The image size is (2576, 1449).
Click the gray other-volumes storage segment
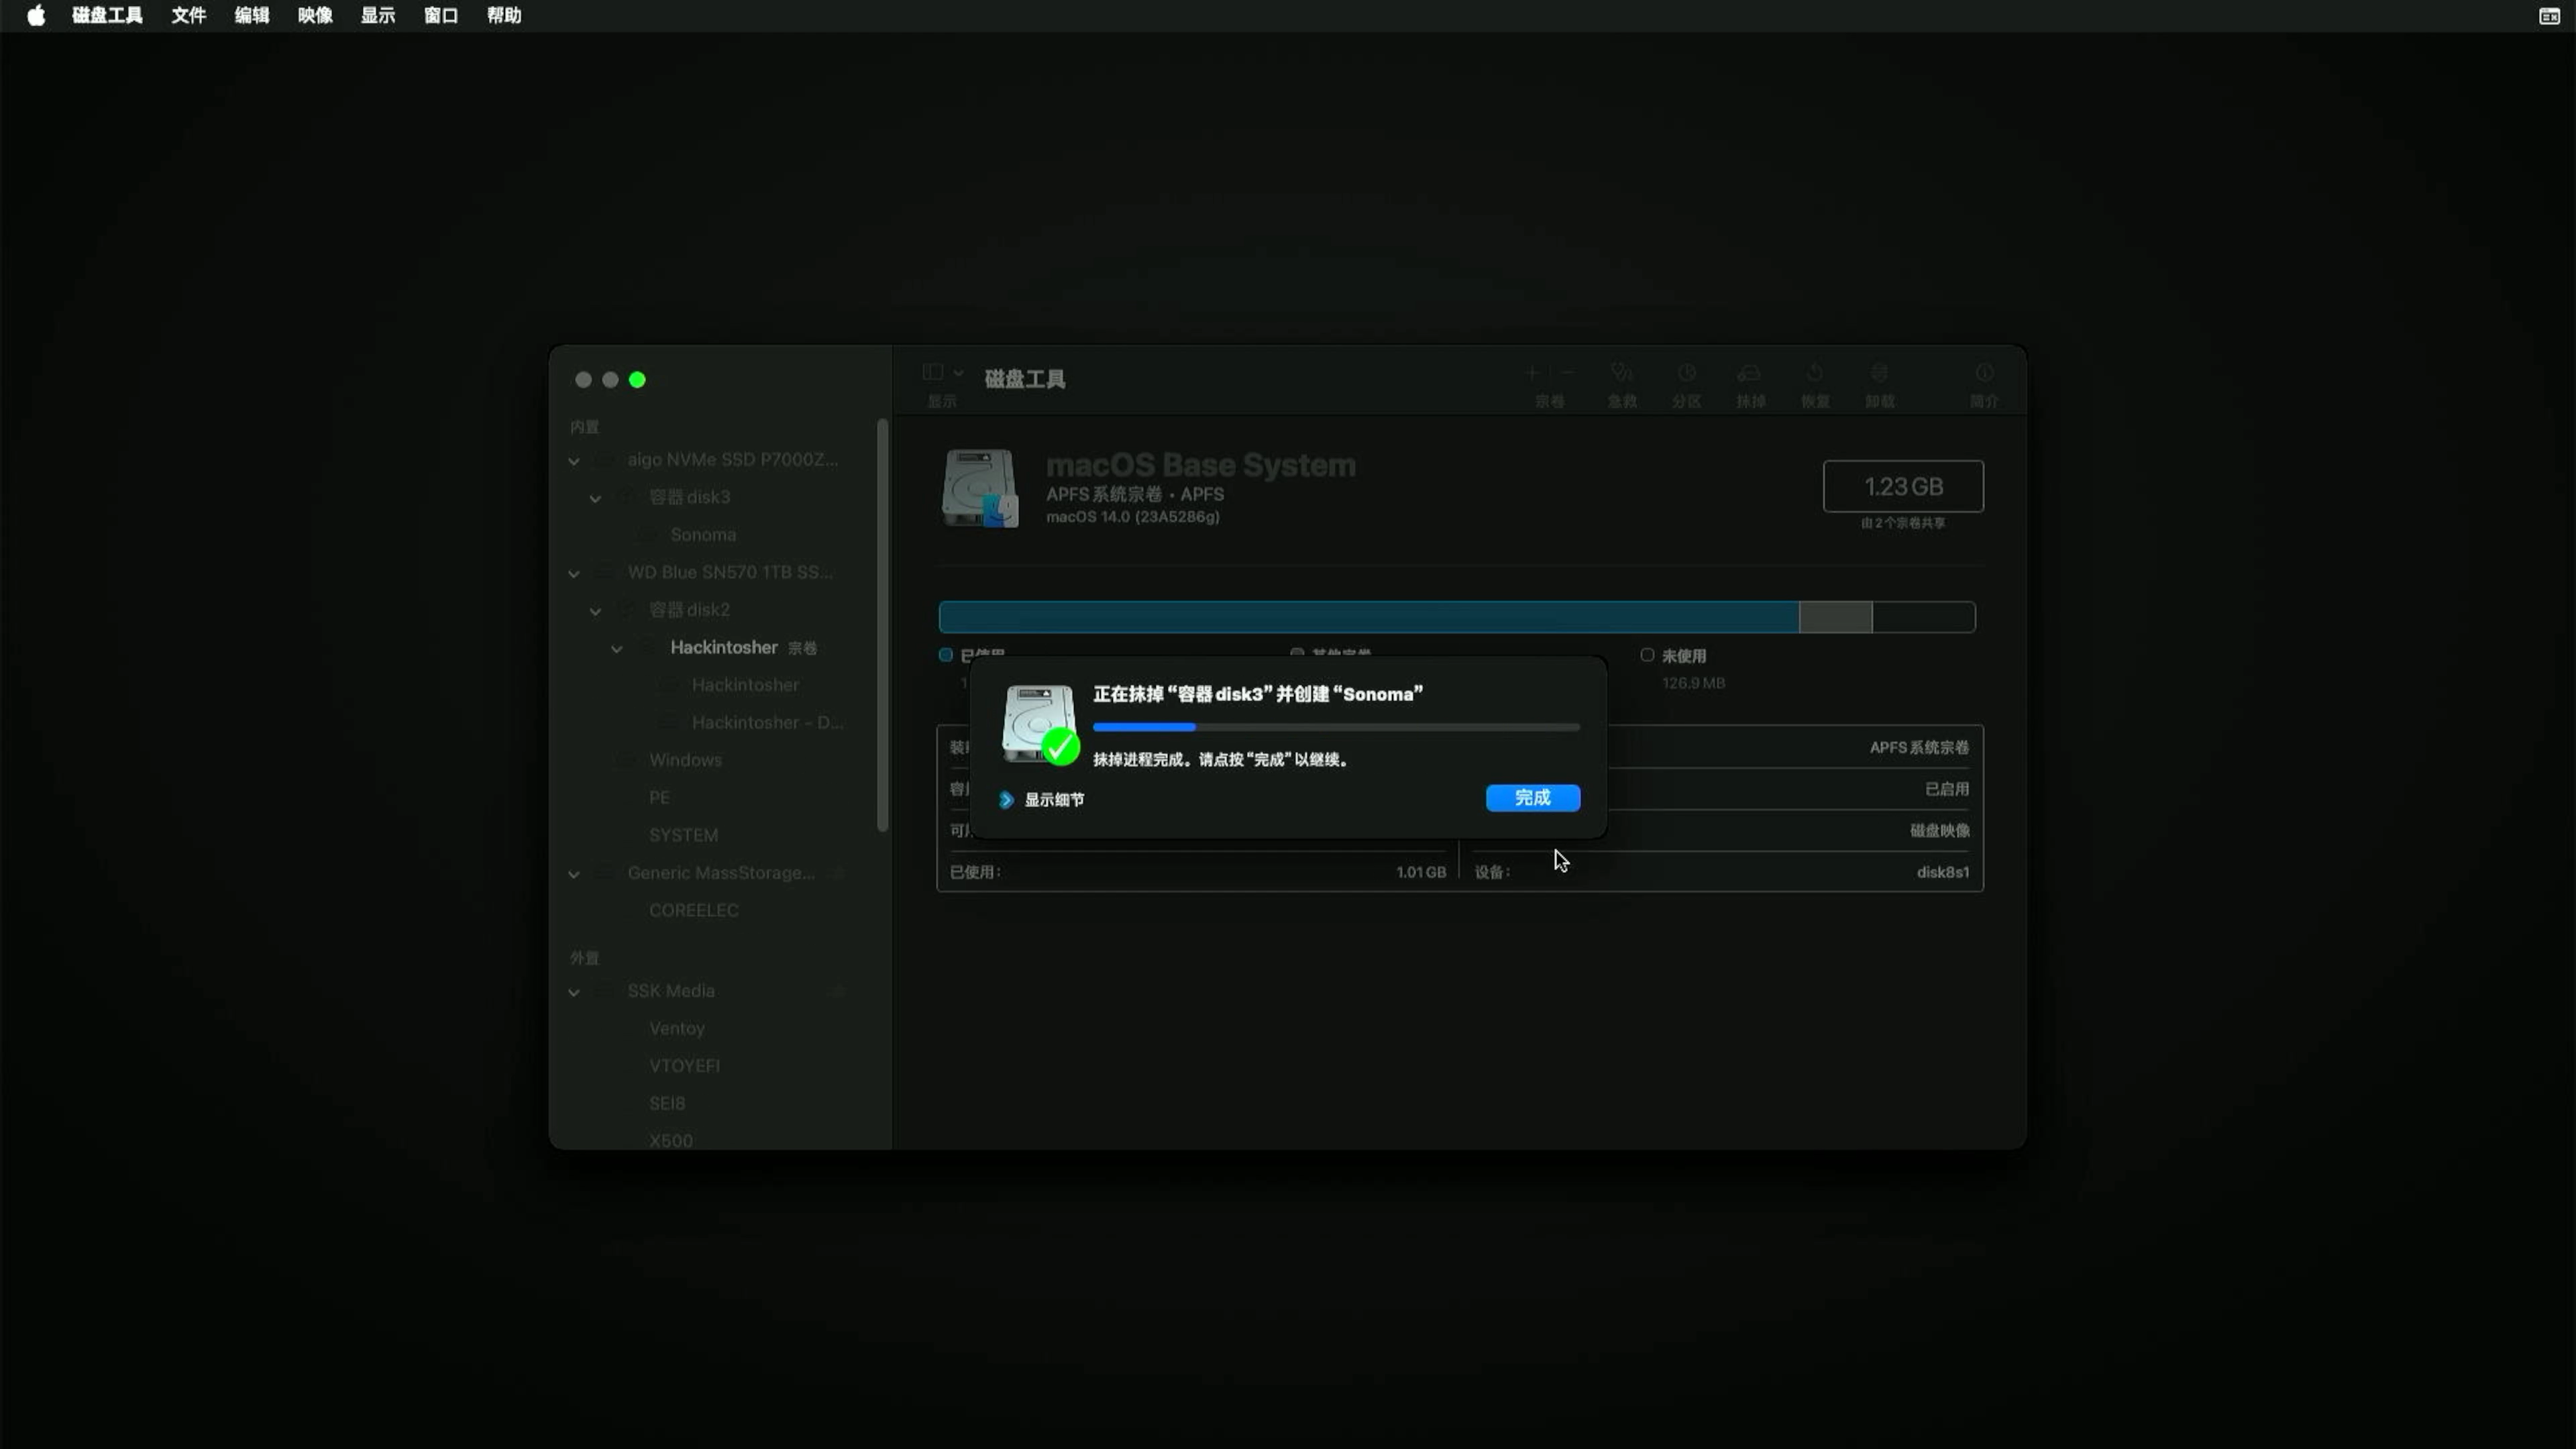[1835, 617]
